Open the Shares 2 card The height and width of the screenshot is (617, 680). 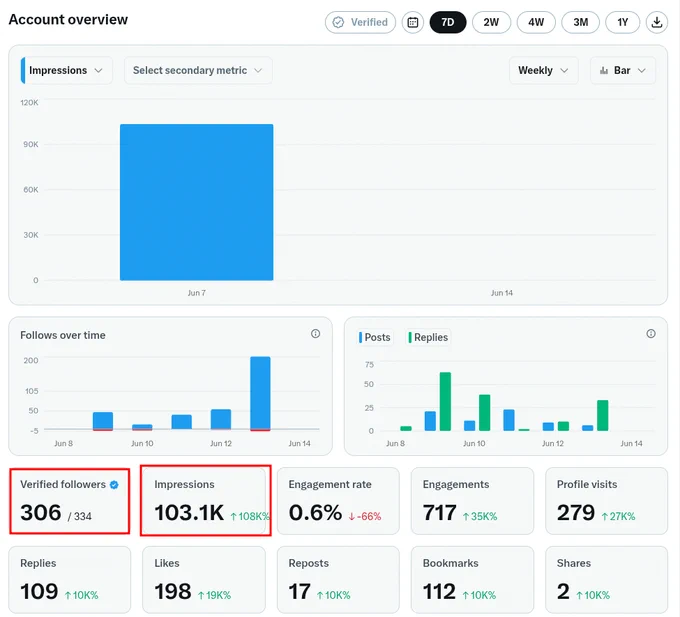(x=606, y=580)
